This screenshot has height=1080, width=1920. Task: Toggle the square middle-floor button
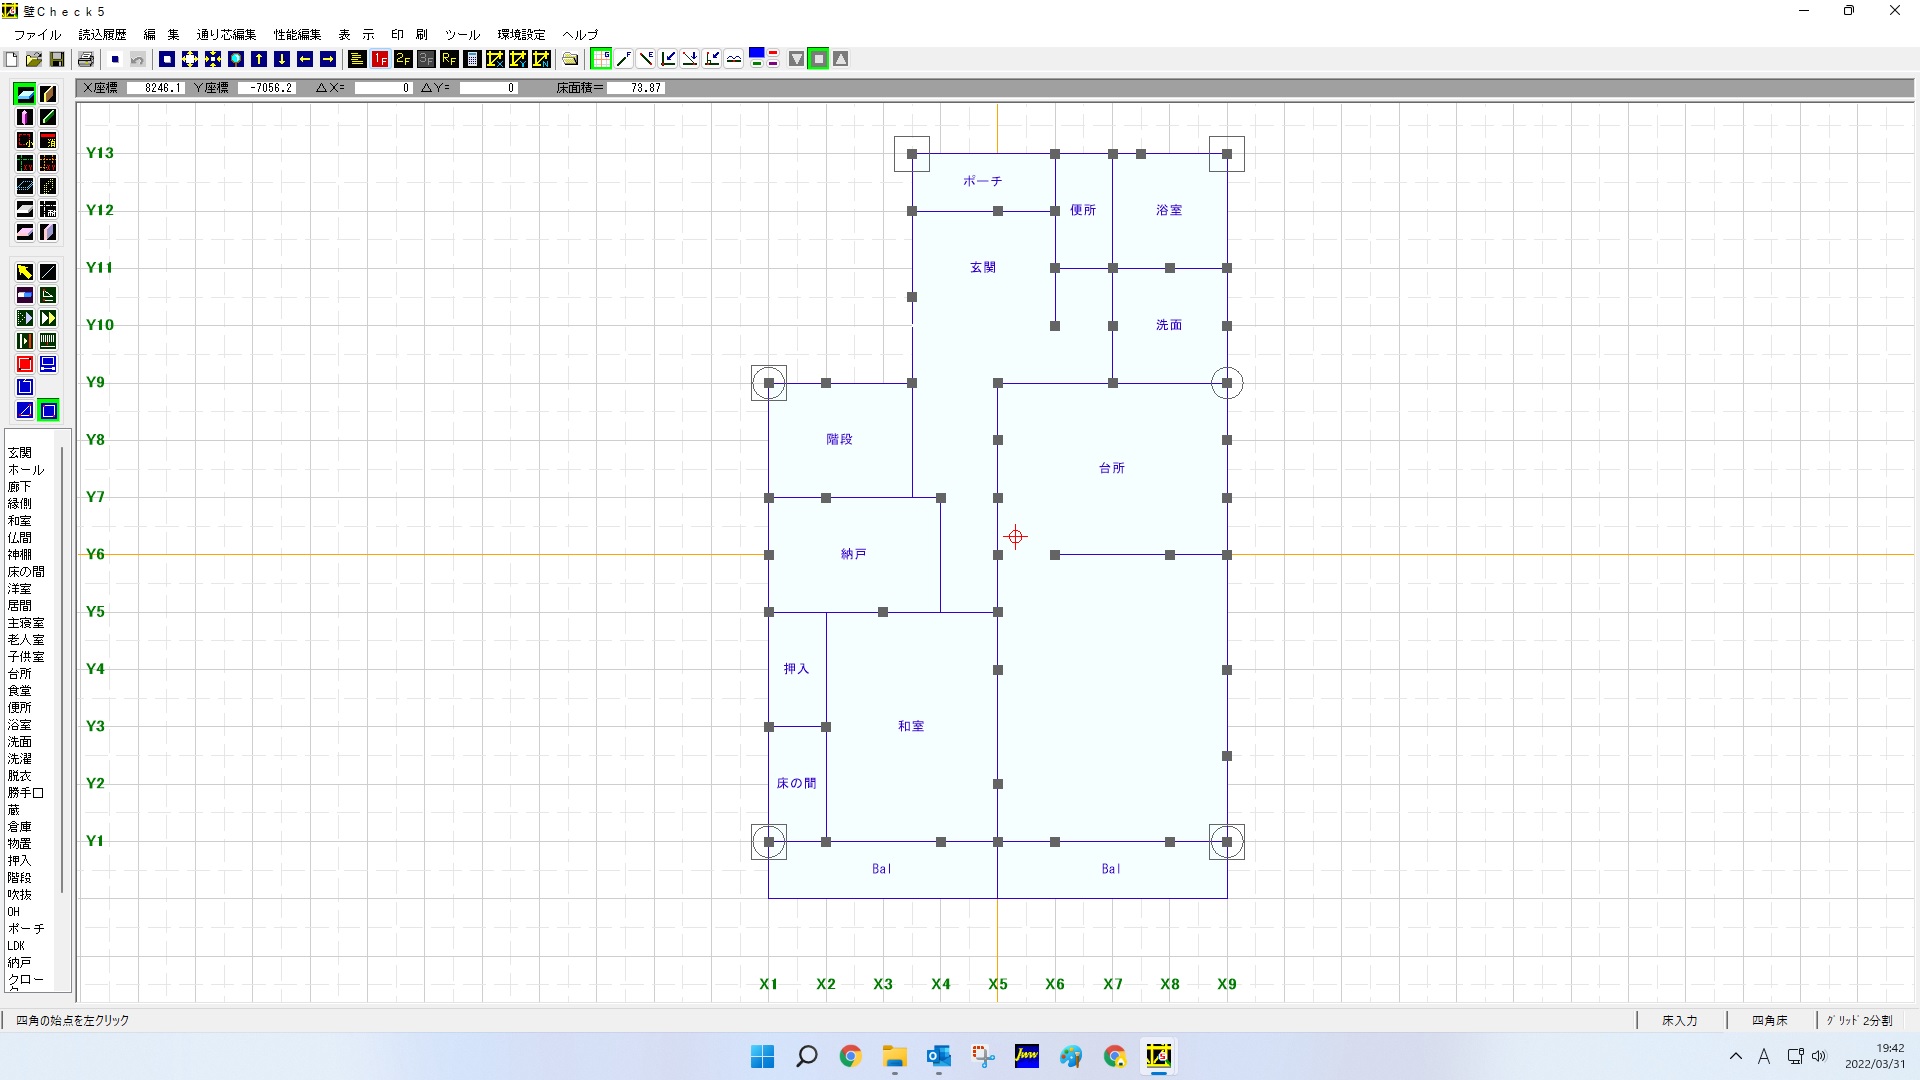[818, 59]
